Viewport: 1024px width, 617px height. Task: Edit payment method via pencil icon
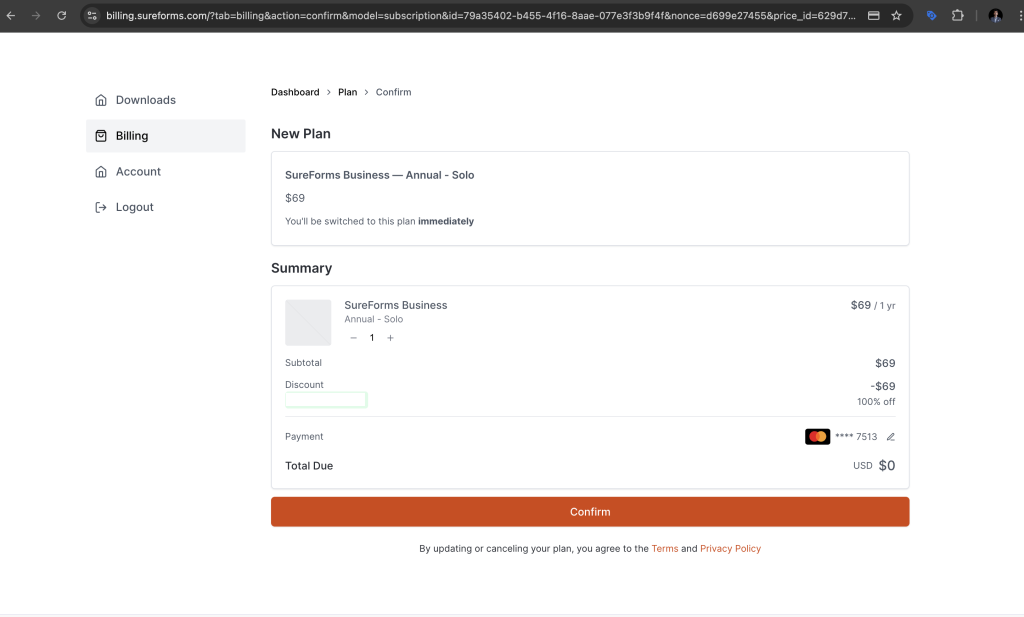click(890, 436)
